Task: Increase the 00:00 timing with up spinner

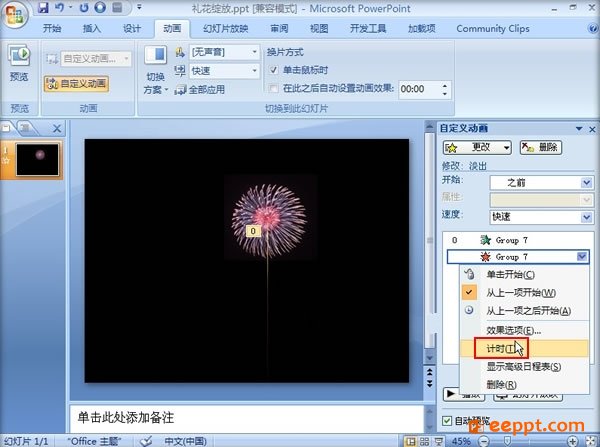Action: (445, 85)
